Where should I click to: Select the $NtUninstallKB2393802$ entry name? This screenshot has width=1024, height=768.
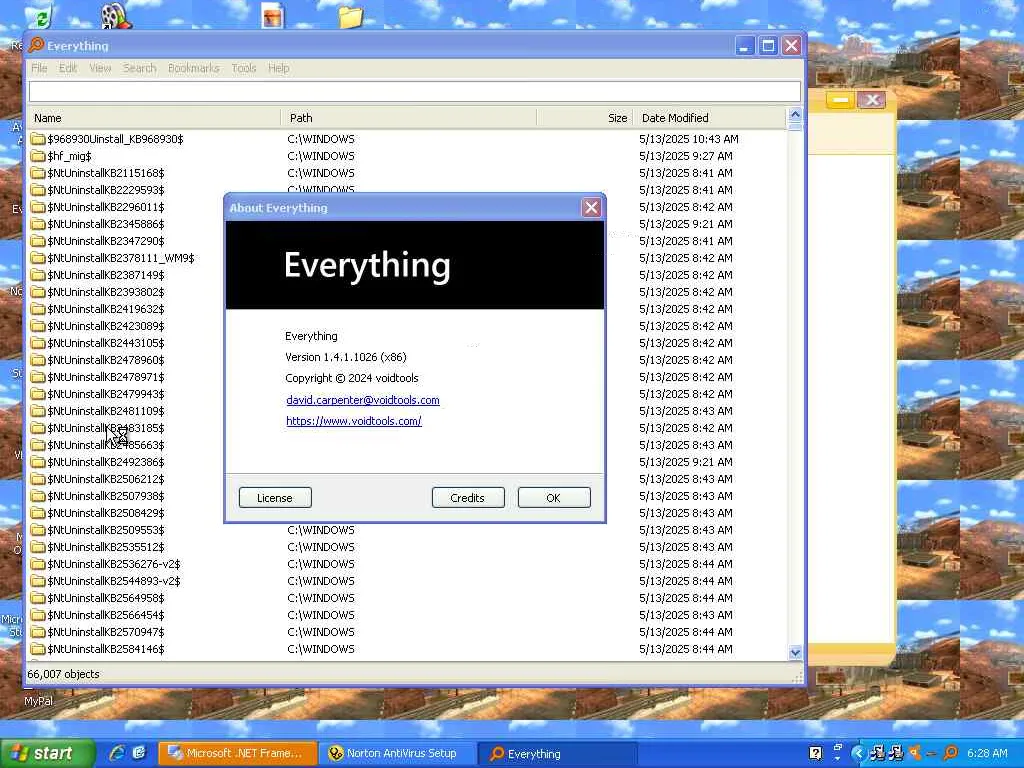106,292
